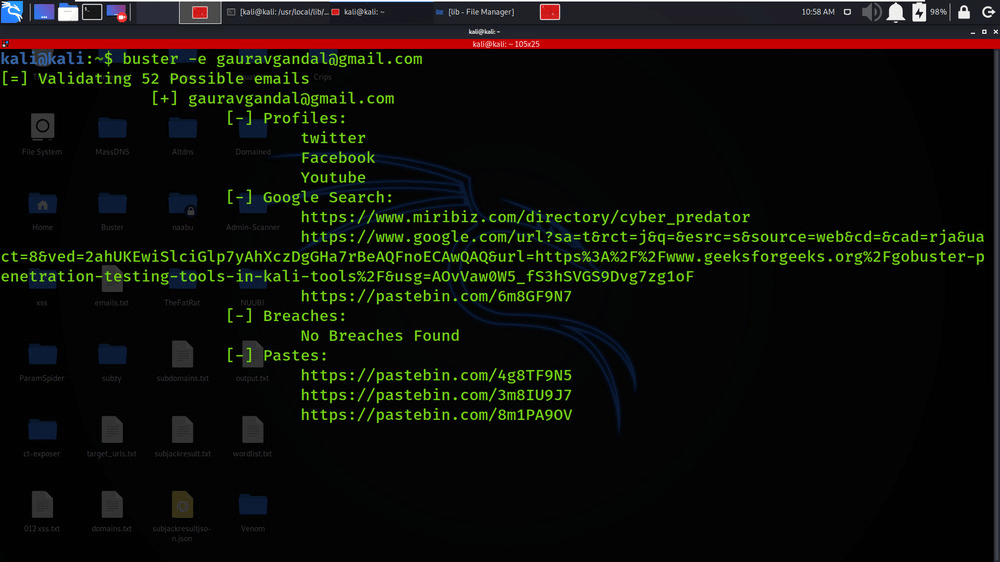Screen dimensions: 1000x562
Task: Click 'No Breaches Found' text
Action: click(380, 336)
